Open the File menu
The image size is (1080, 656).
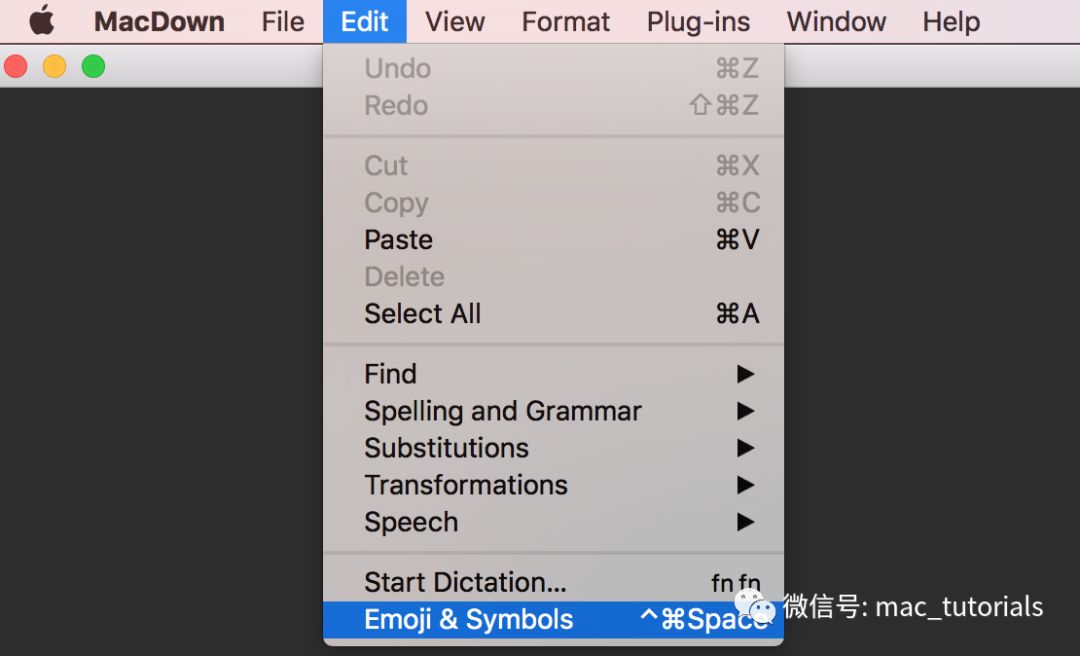283,22
